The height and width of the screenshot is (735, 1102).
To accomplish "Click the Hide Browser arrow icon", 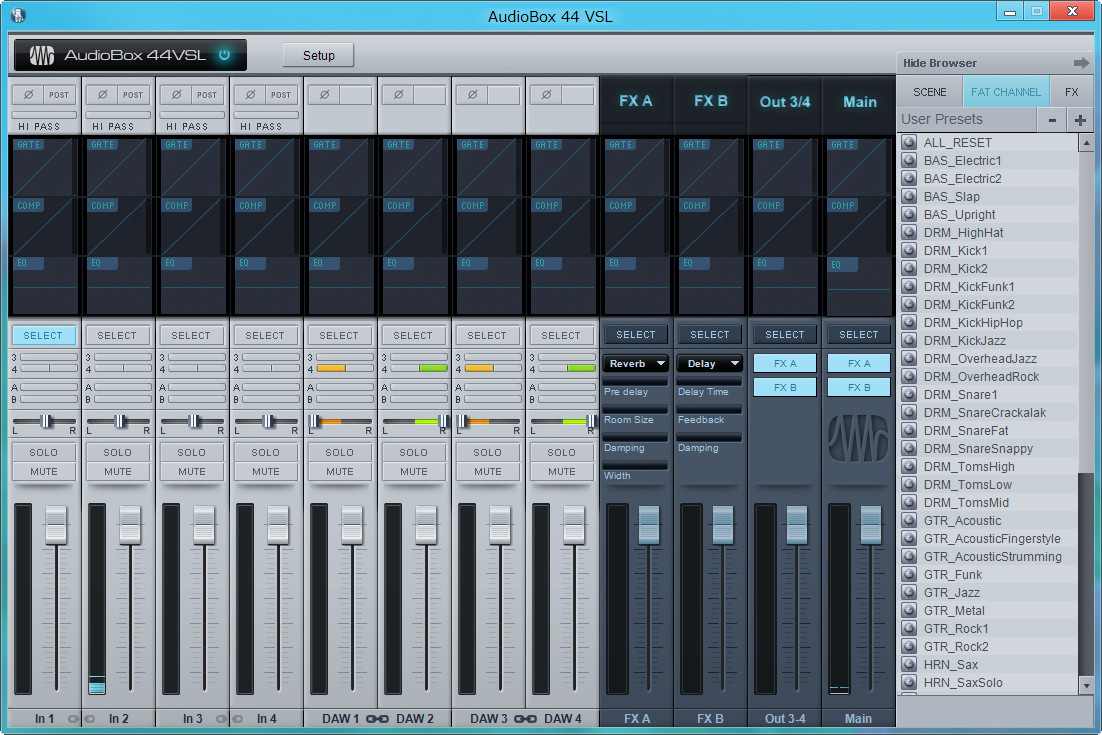I will (1082, 63).
